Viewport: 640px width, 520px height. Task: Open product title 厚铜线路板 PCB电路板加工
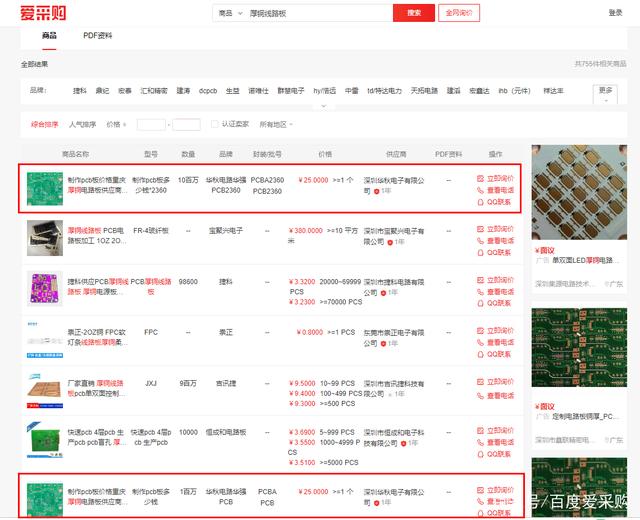[97, 236]
